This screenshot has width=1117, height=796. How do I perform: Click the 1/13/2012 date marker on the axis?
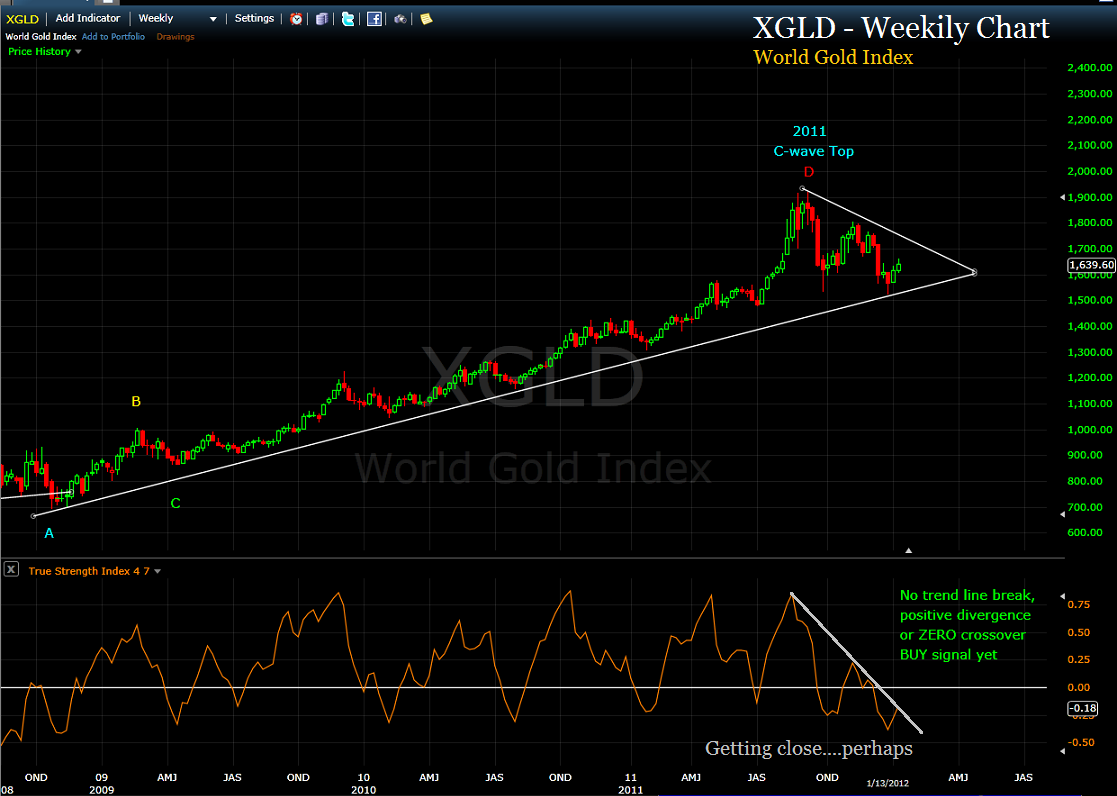click(x=887, y=783)
